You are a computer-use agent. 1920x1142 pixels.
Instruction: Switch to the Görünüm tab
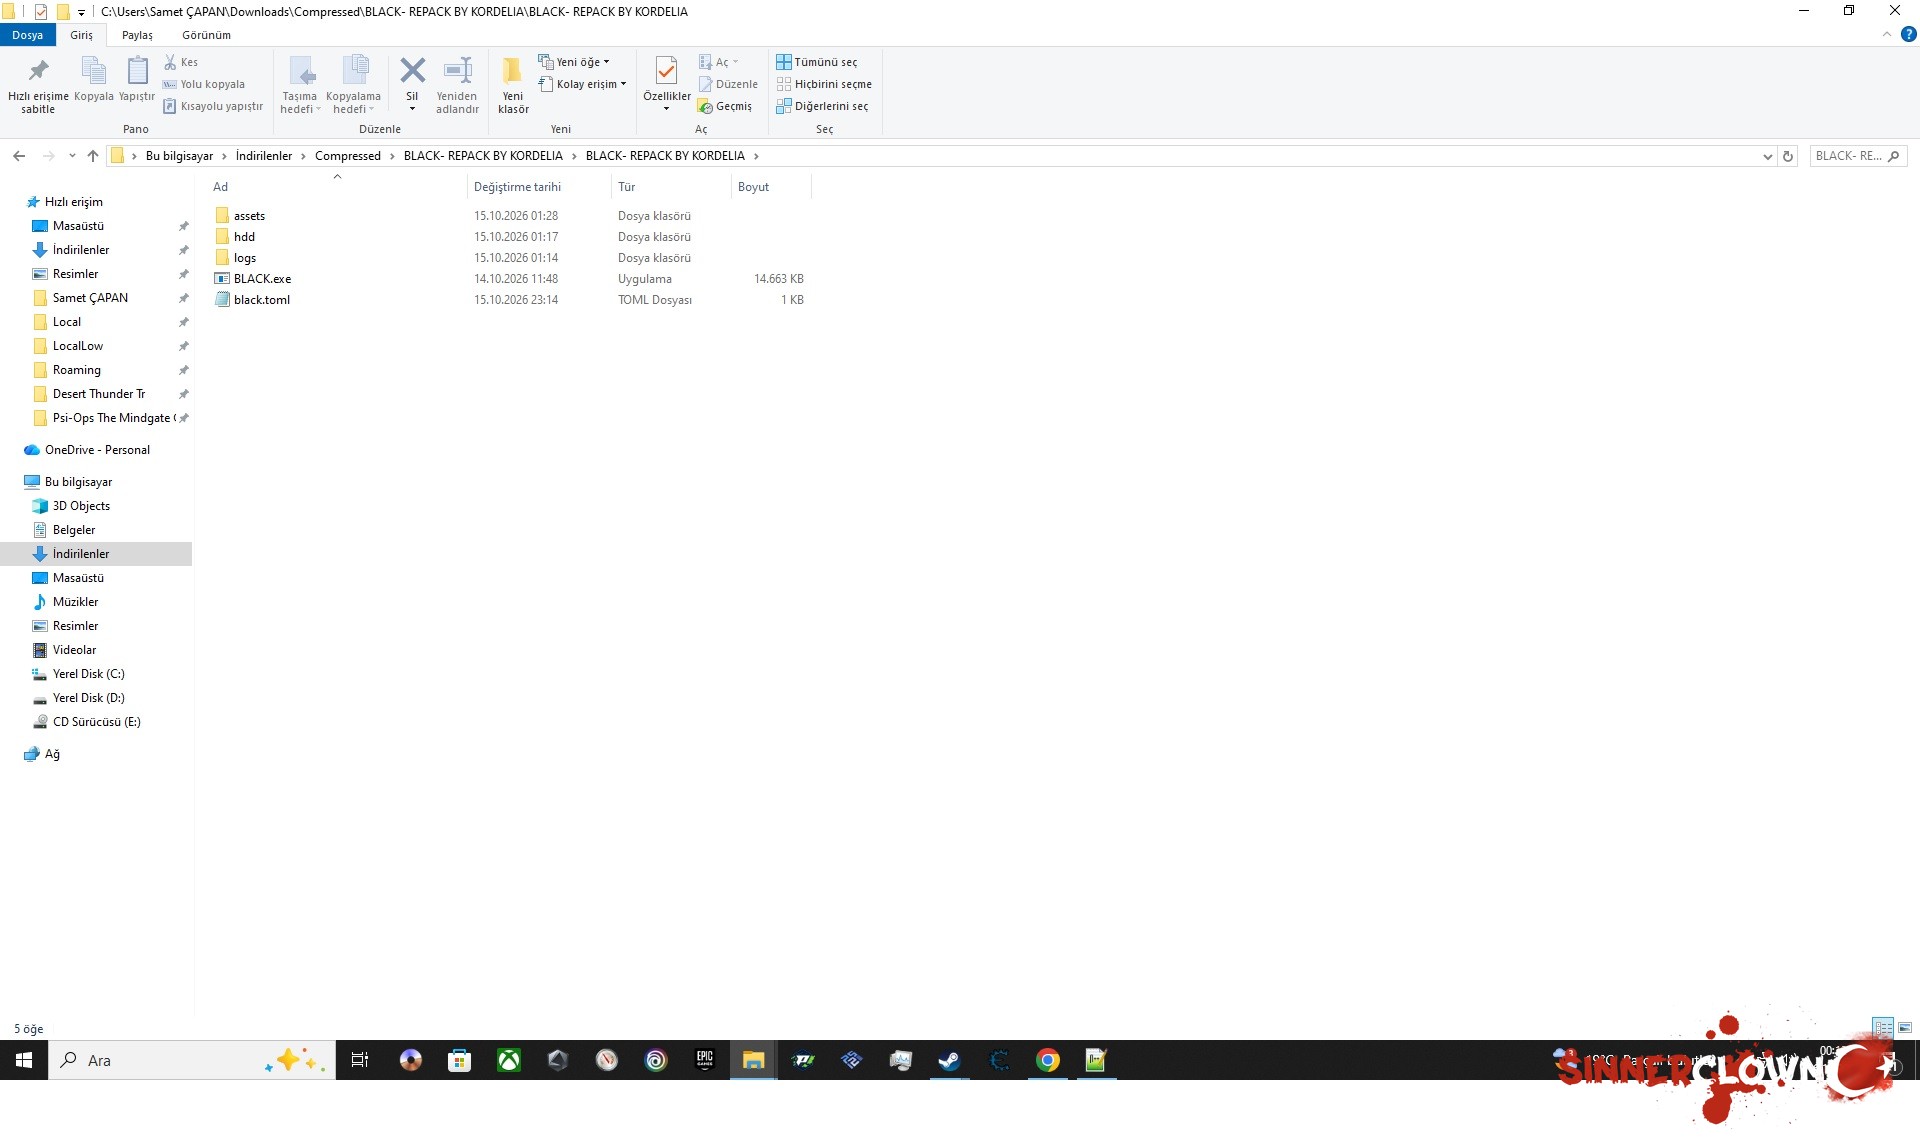[206, 35]
